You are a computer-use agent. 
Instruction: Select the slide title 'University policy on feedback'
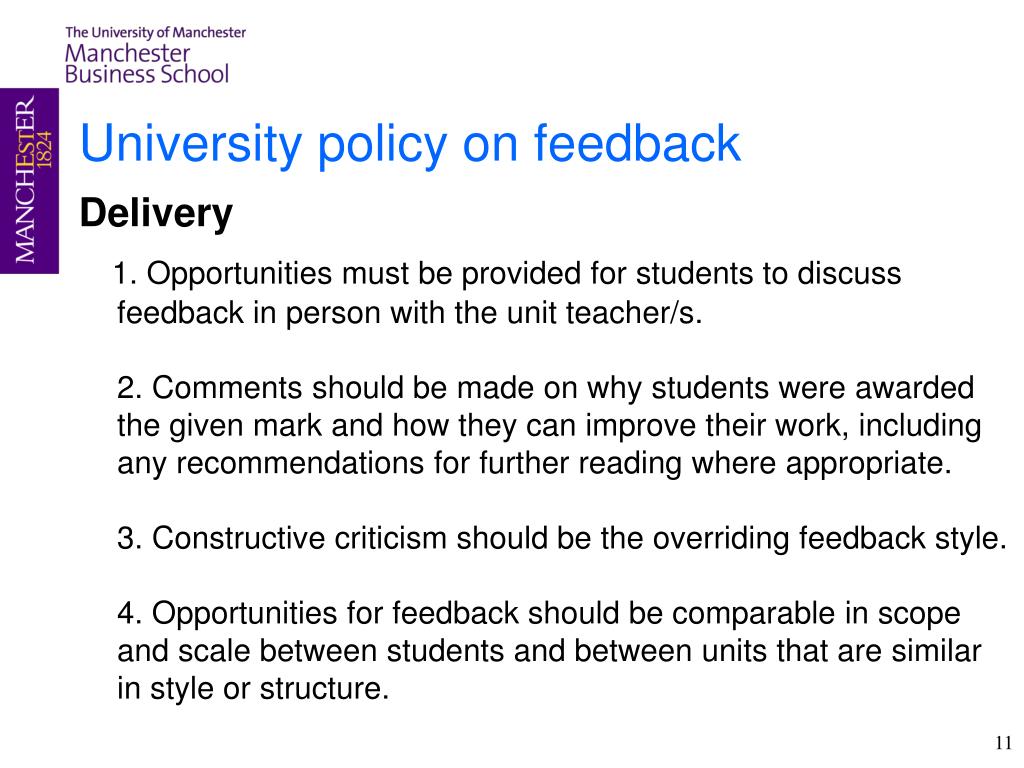pyautogui.click(x=410, y=145)
